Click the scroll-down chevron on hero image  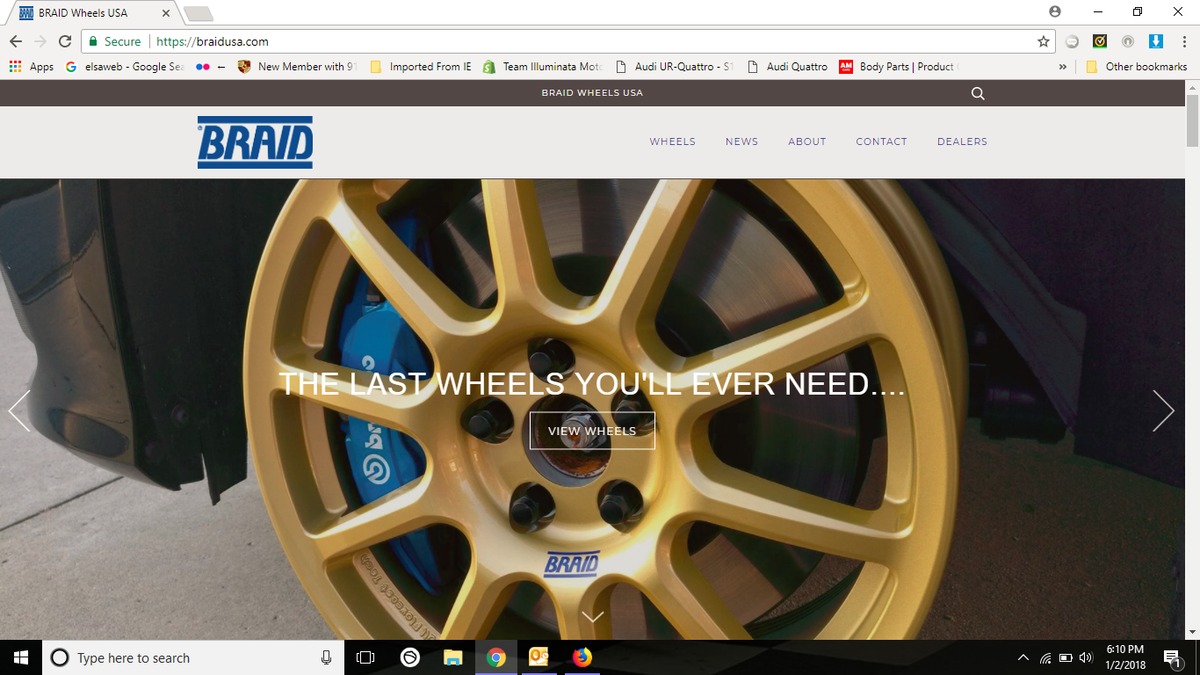click(x=593, y=617)
